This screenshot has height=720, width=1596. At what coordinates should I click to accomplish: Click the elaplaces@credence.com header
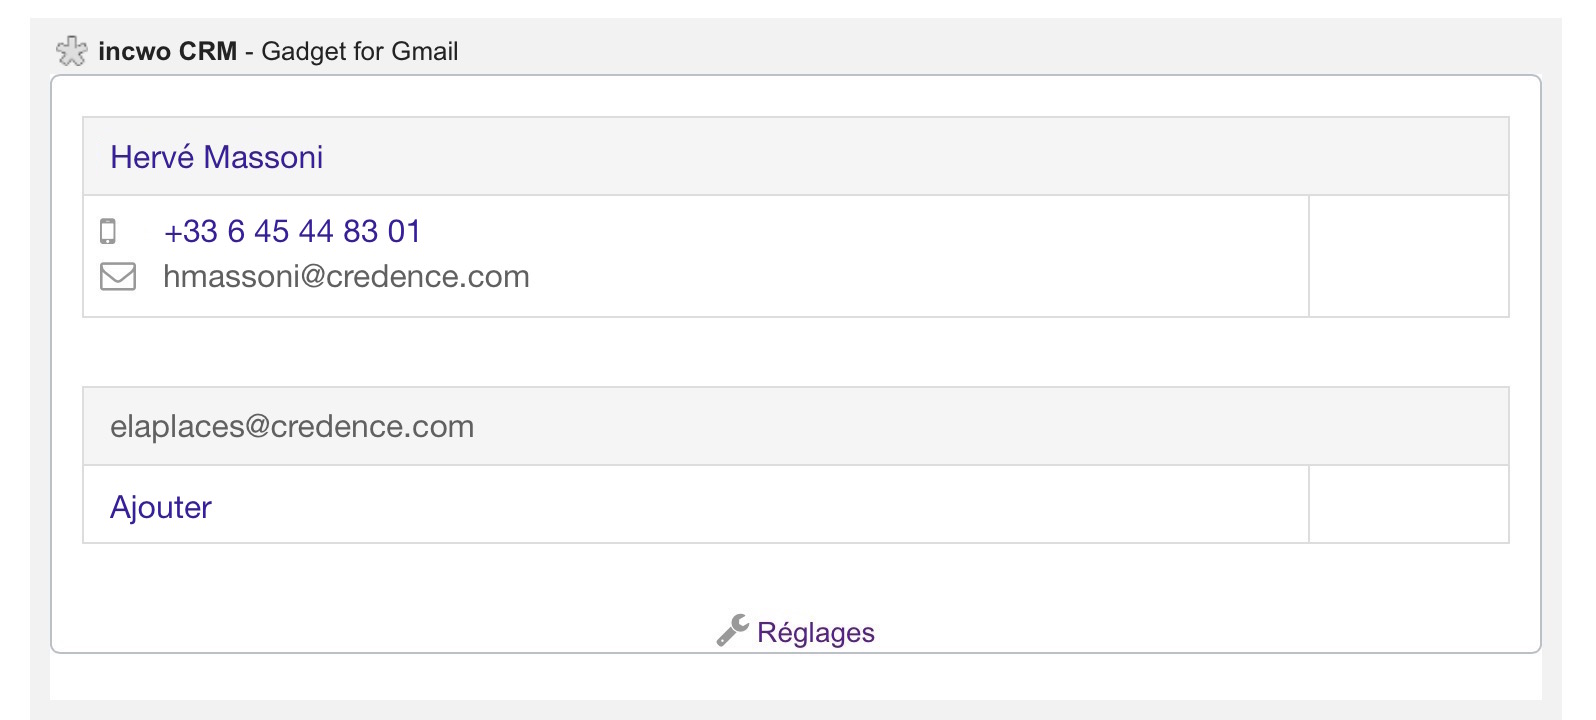pyautogui.click(x=292, y=426)
